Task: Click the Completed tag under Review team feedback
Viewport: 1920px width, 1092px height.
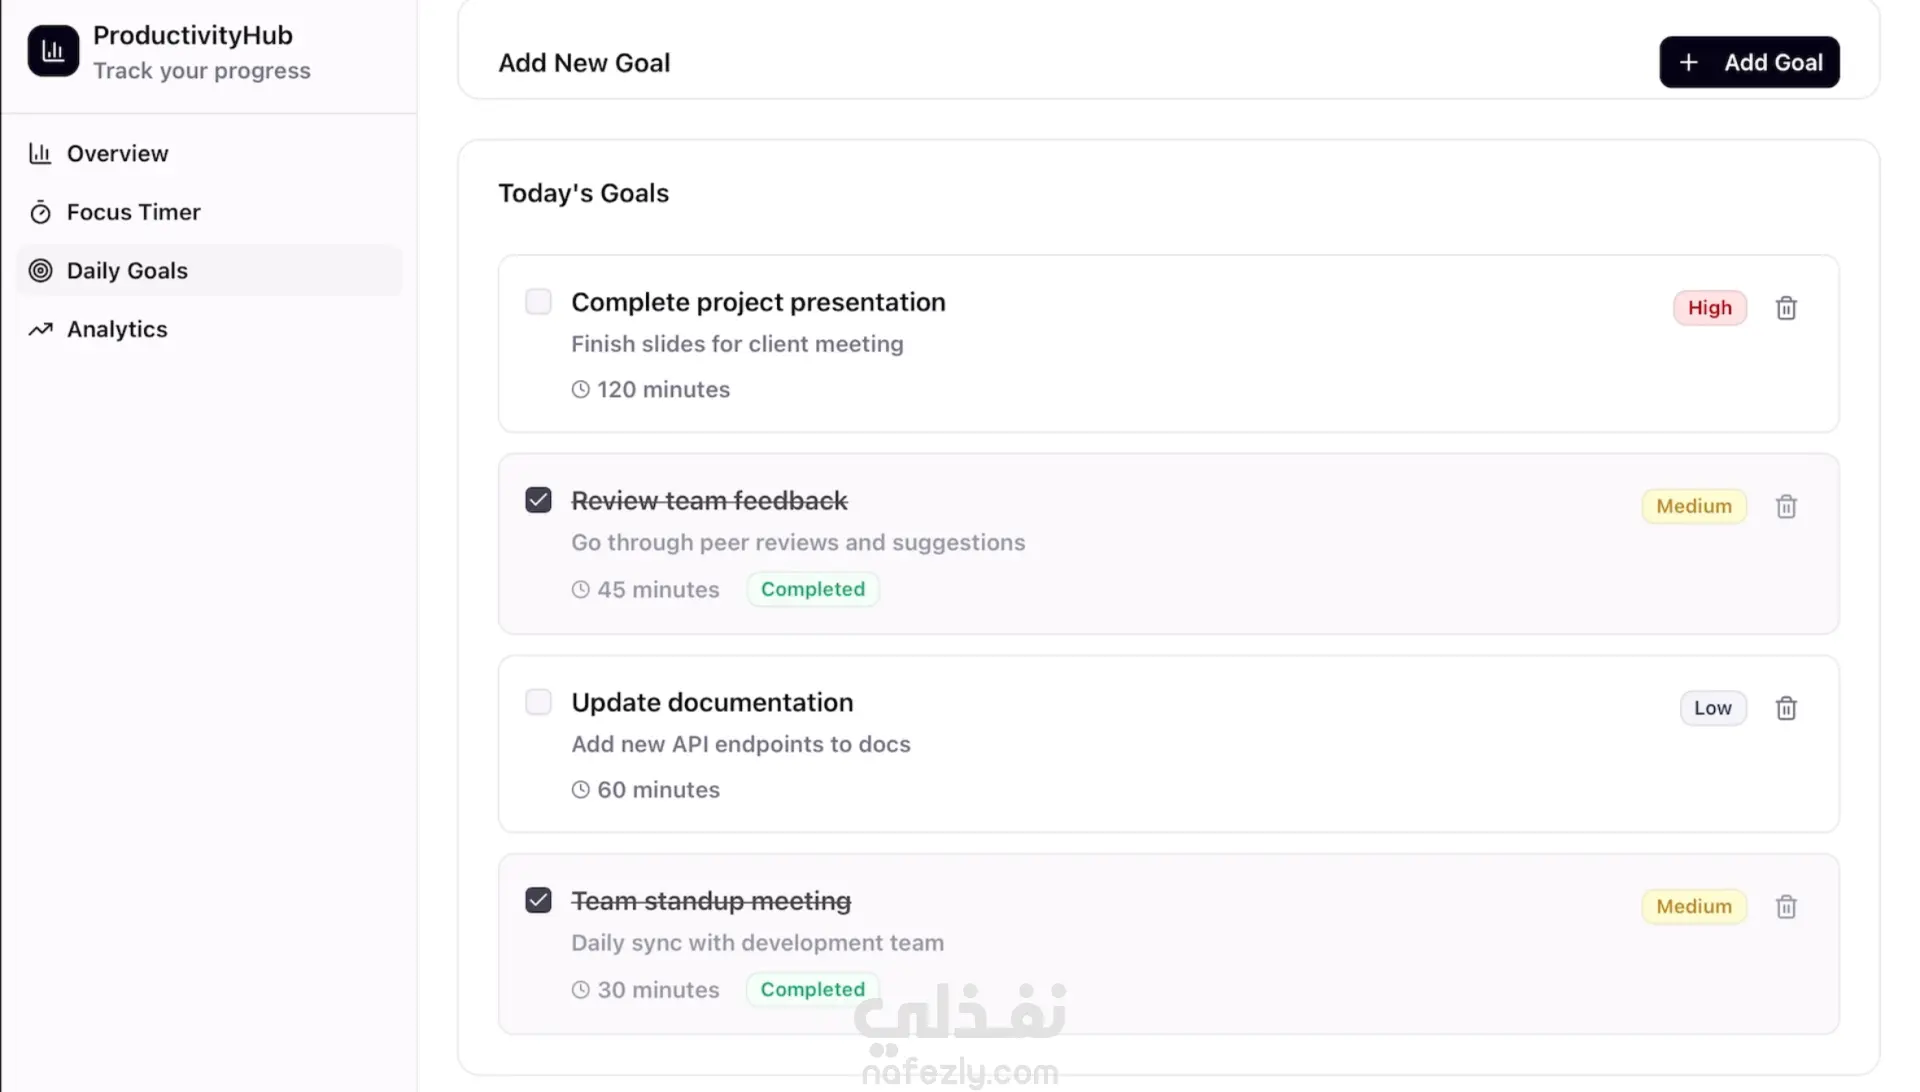Action: click(x=812, y=589)
